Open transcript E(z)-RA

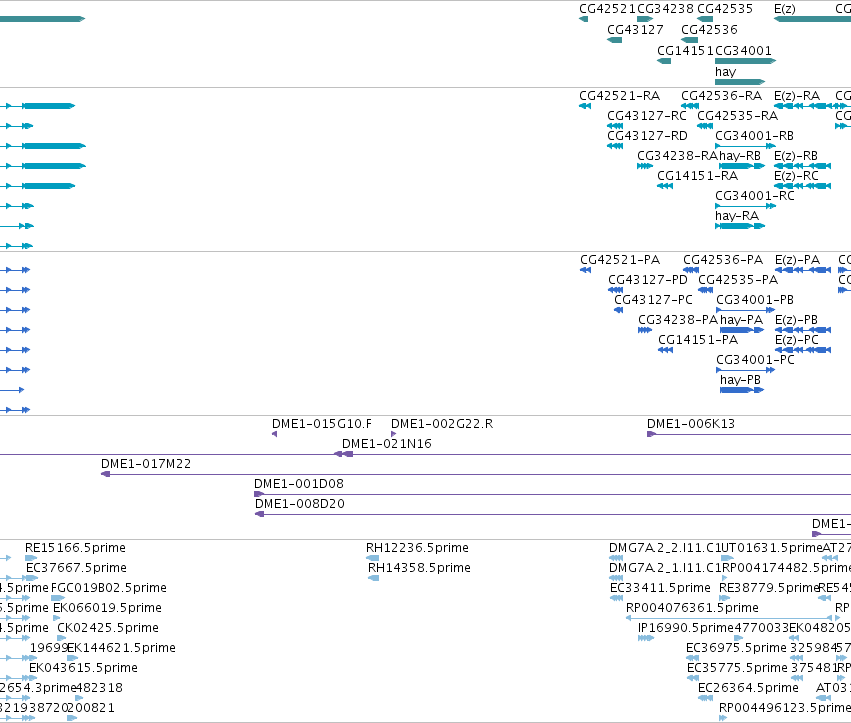tap(797, 96)
